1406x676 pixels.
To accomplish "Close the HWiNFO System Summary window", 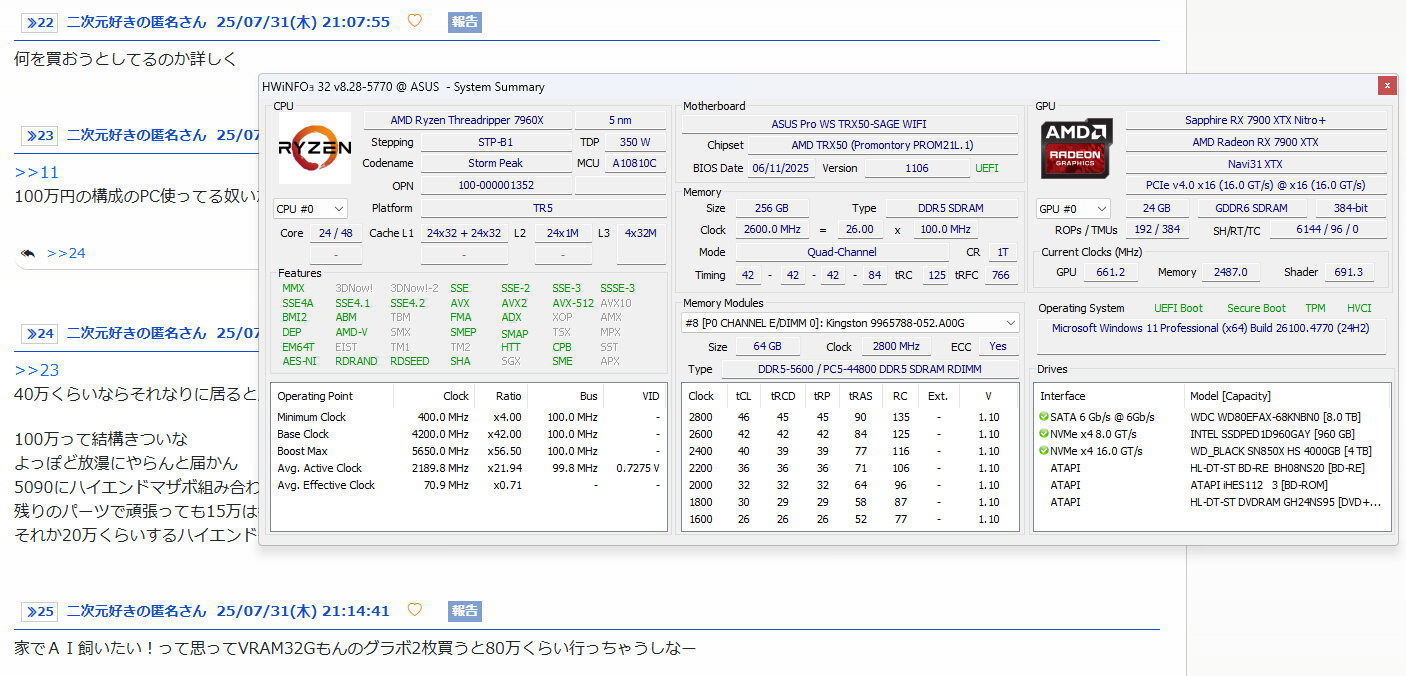I will (x=1386, y=86).
